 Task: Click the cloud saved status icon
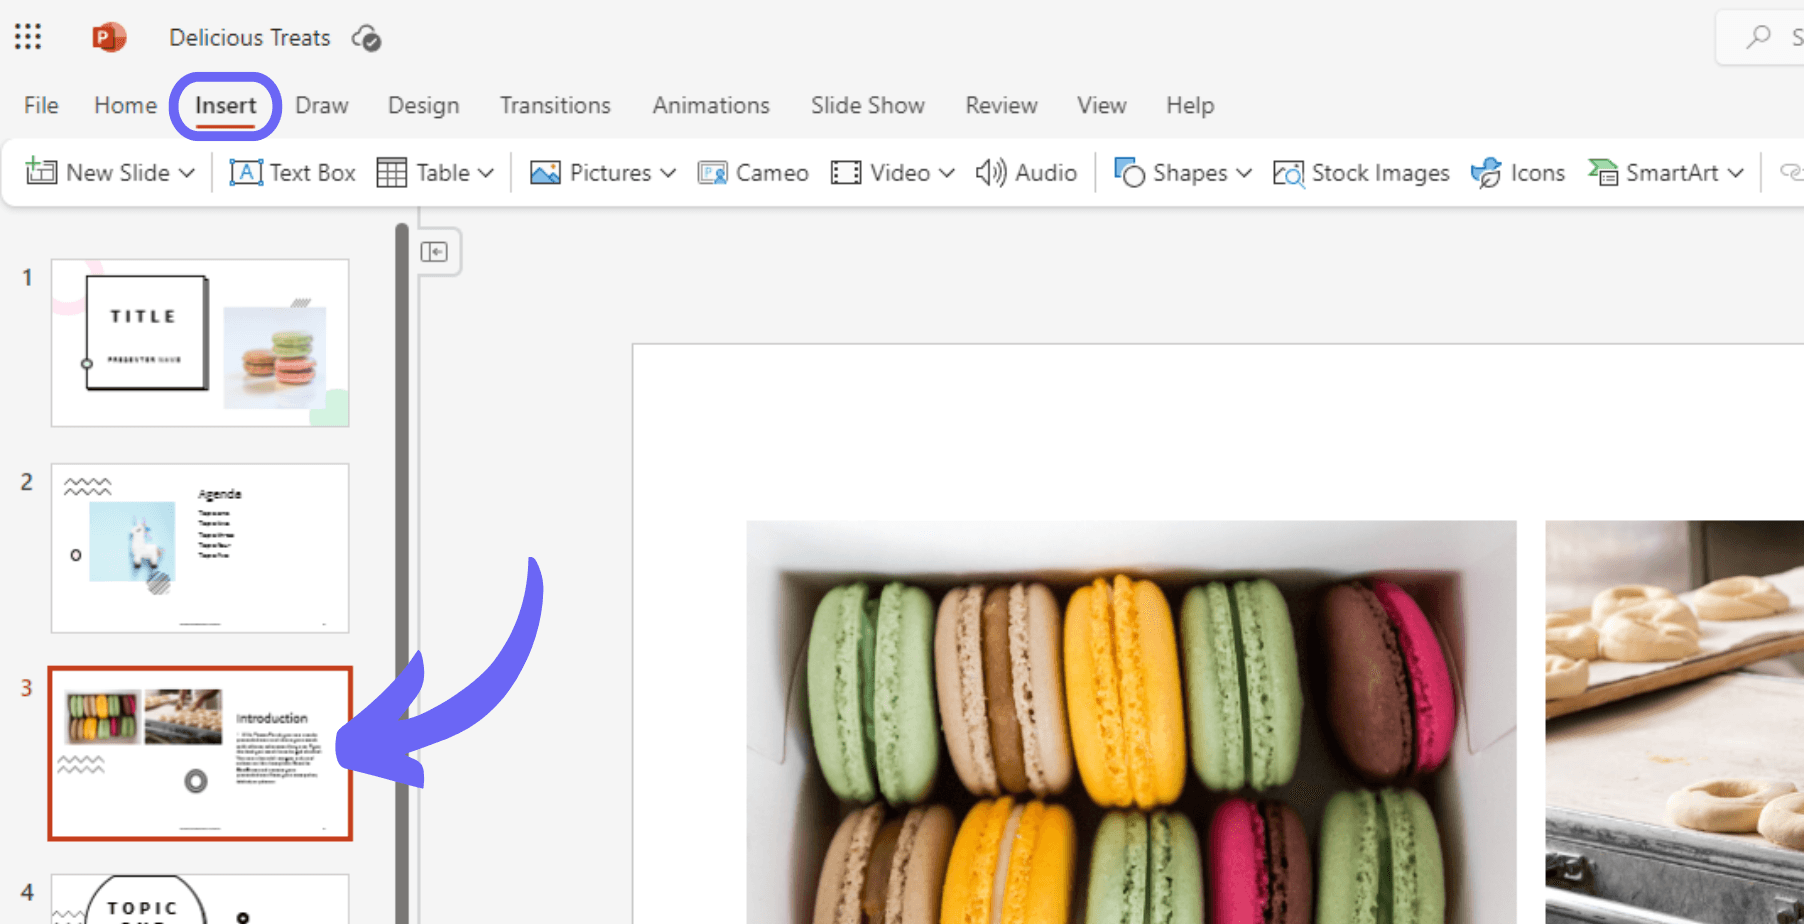pos(366,38)
